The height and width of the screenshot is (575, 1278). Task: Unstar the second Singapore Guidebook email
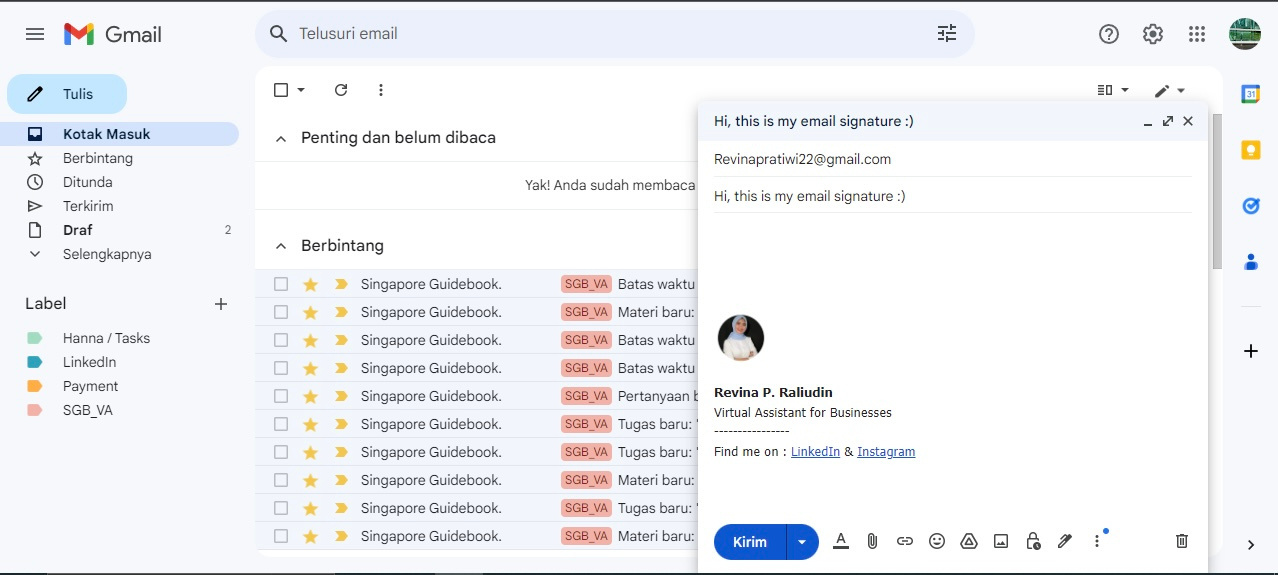pos(310,312)
